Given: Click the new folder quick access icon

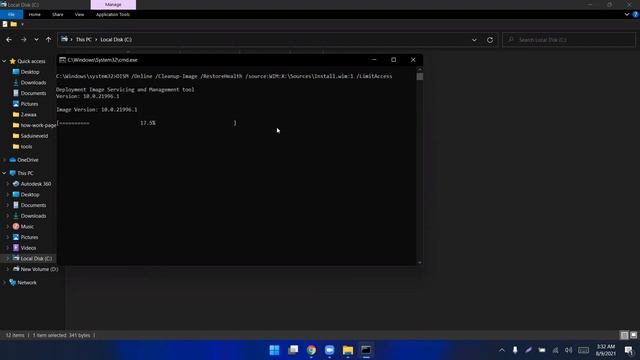Looking at the screenshot, I should tap(13, 24).
